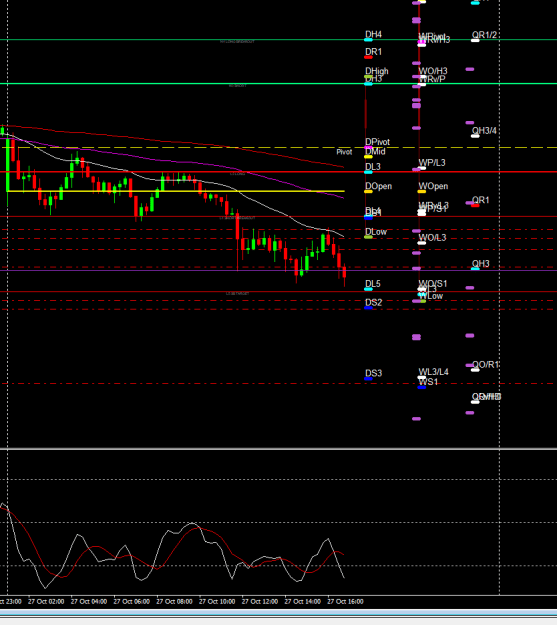
Task: Select the DL3 level label
Action: click(x=373, y=167)
